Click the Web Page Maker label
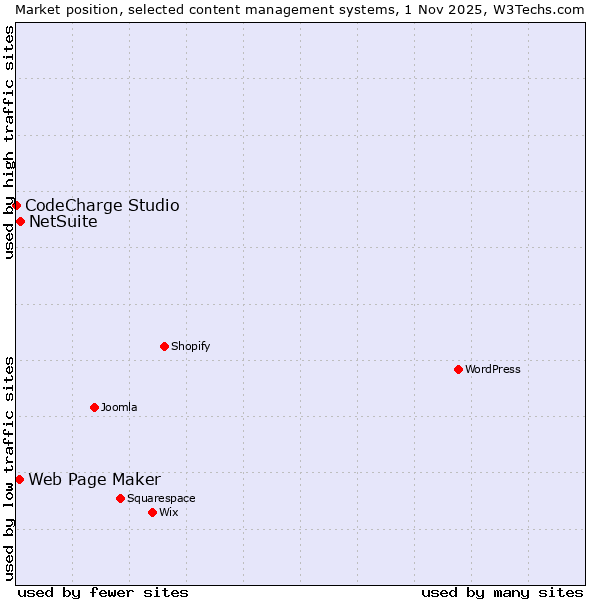 pyautogui.click(x=94, y=479)
